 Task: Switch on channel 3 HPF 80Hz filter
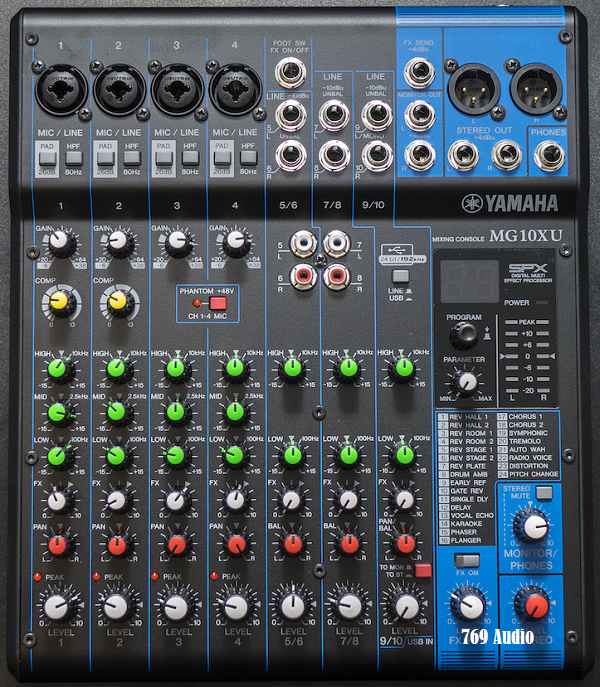tap(190, 158)
